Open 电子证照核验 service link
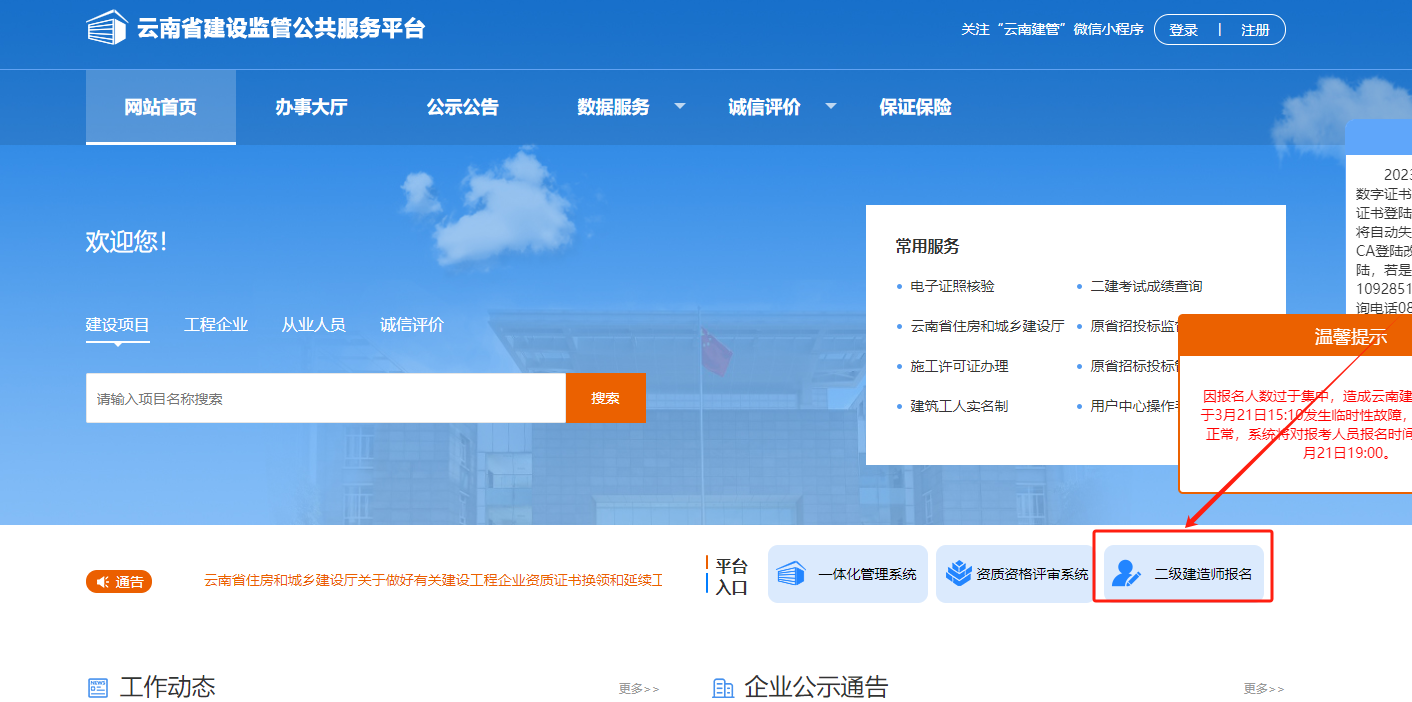Image resolution: width=1412 pixels, height=702 pixels. click(952, 286)
